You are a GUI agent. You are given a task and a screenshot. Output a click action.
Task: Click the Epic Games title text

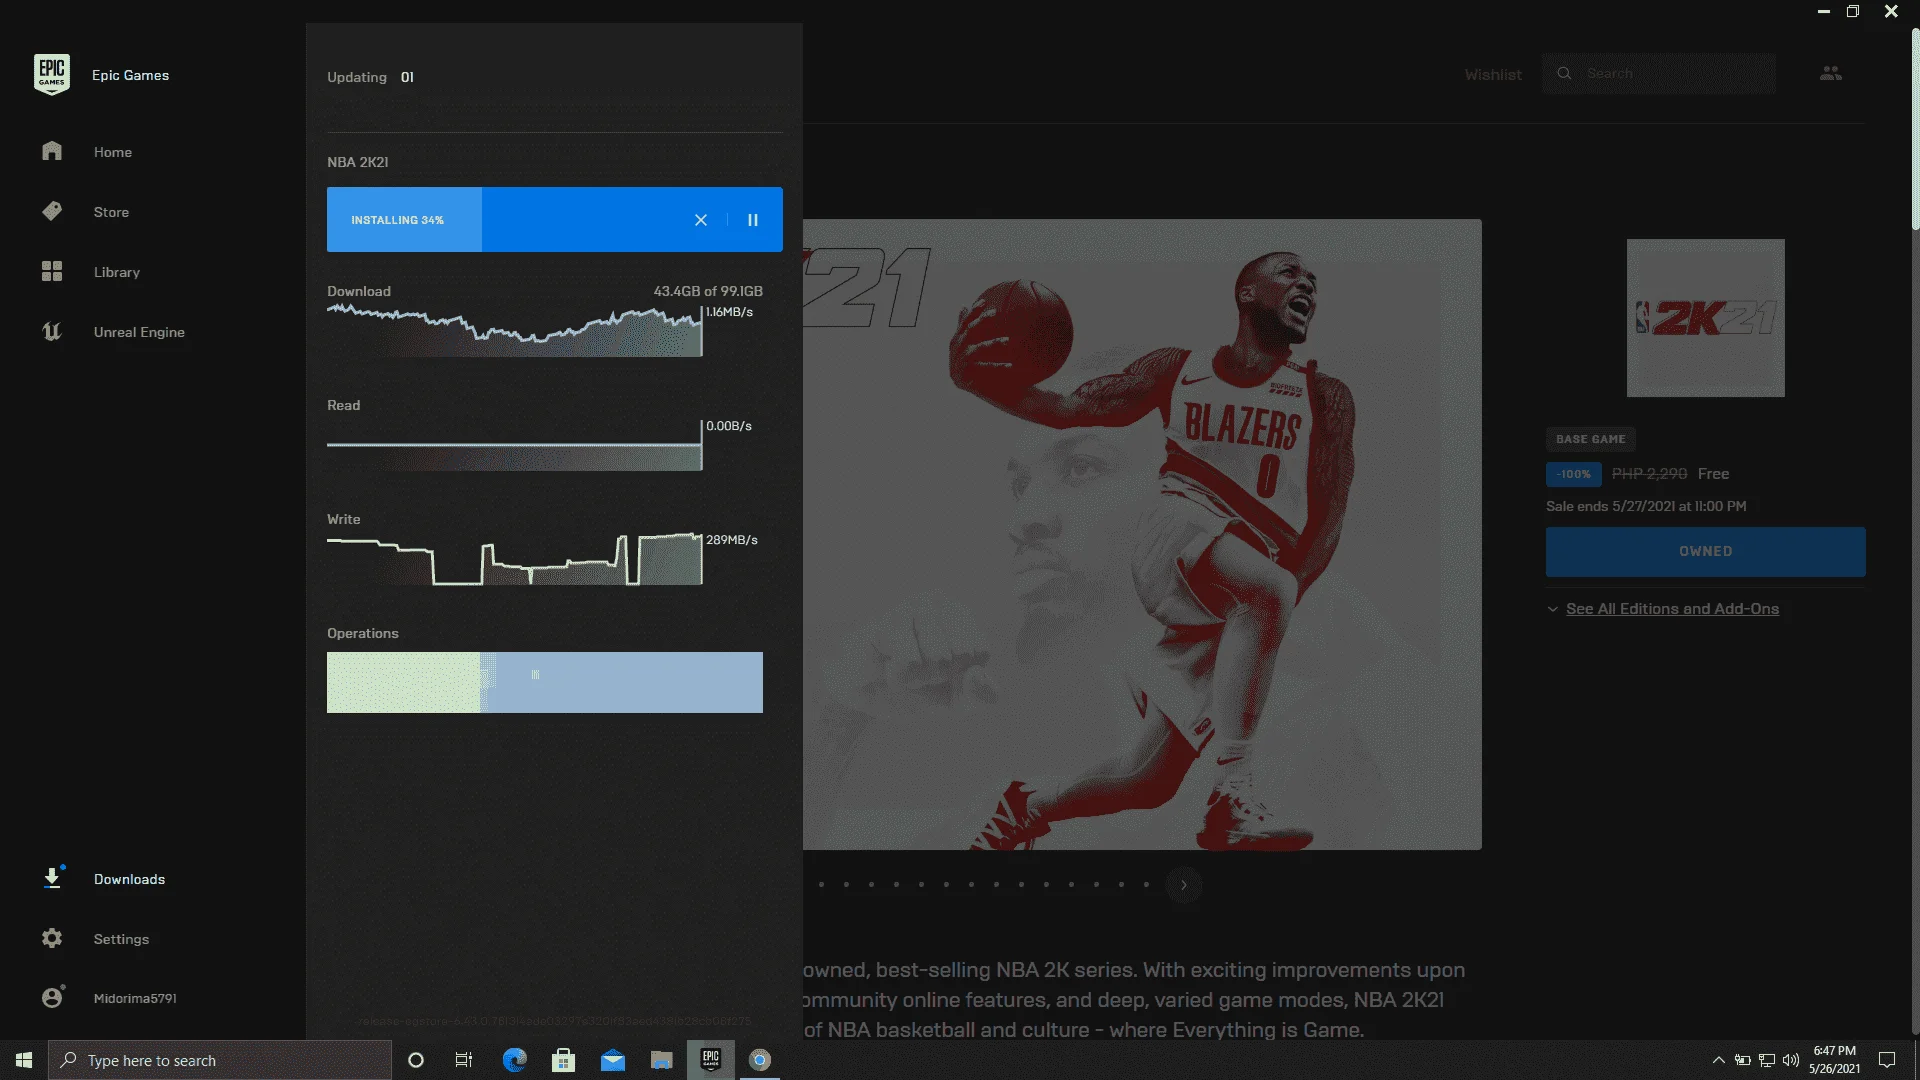click(x=131, y=75)
